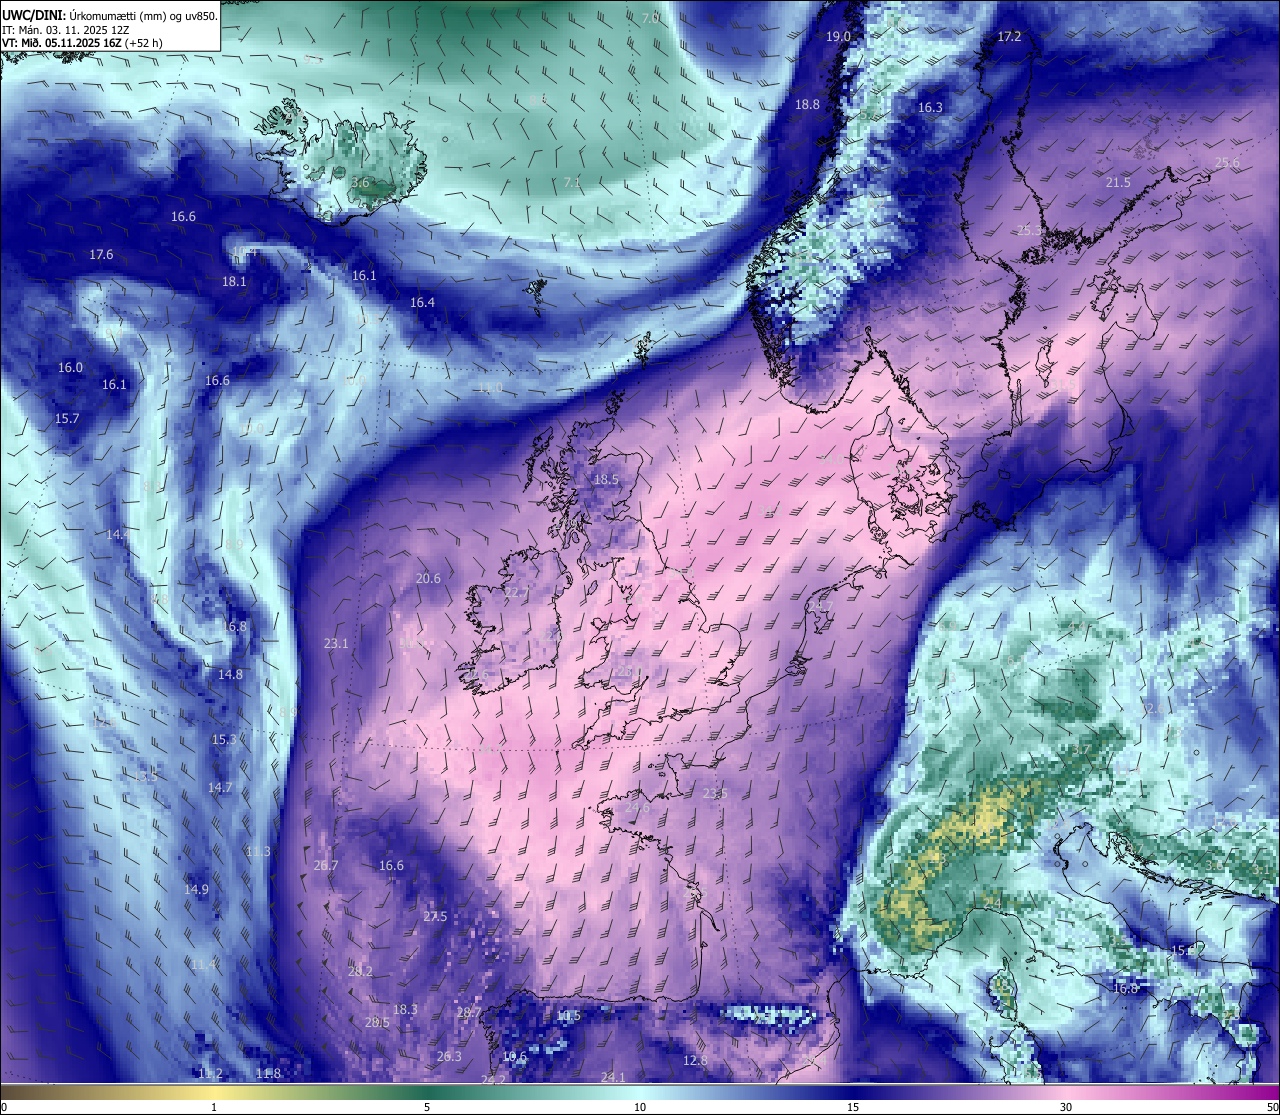The width and height of the screenshot is (1280, 1115).
Task: Click the color scale tick label "1"
Action: (x=214, y=1106)
